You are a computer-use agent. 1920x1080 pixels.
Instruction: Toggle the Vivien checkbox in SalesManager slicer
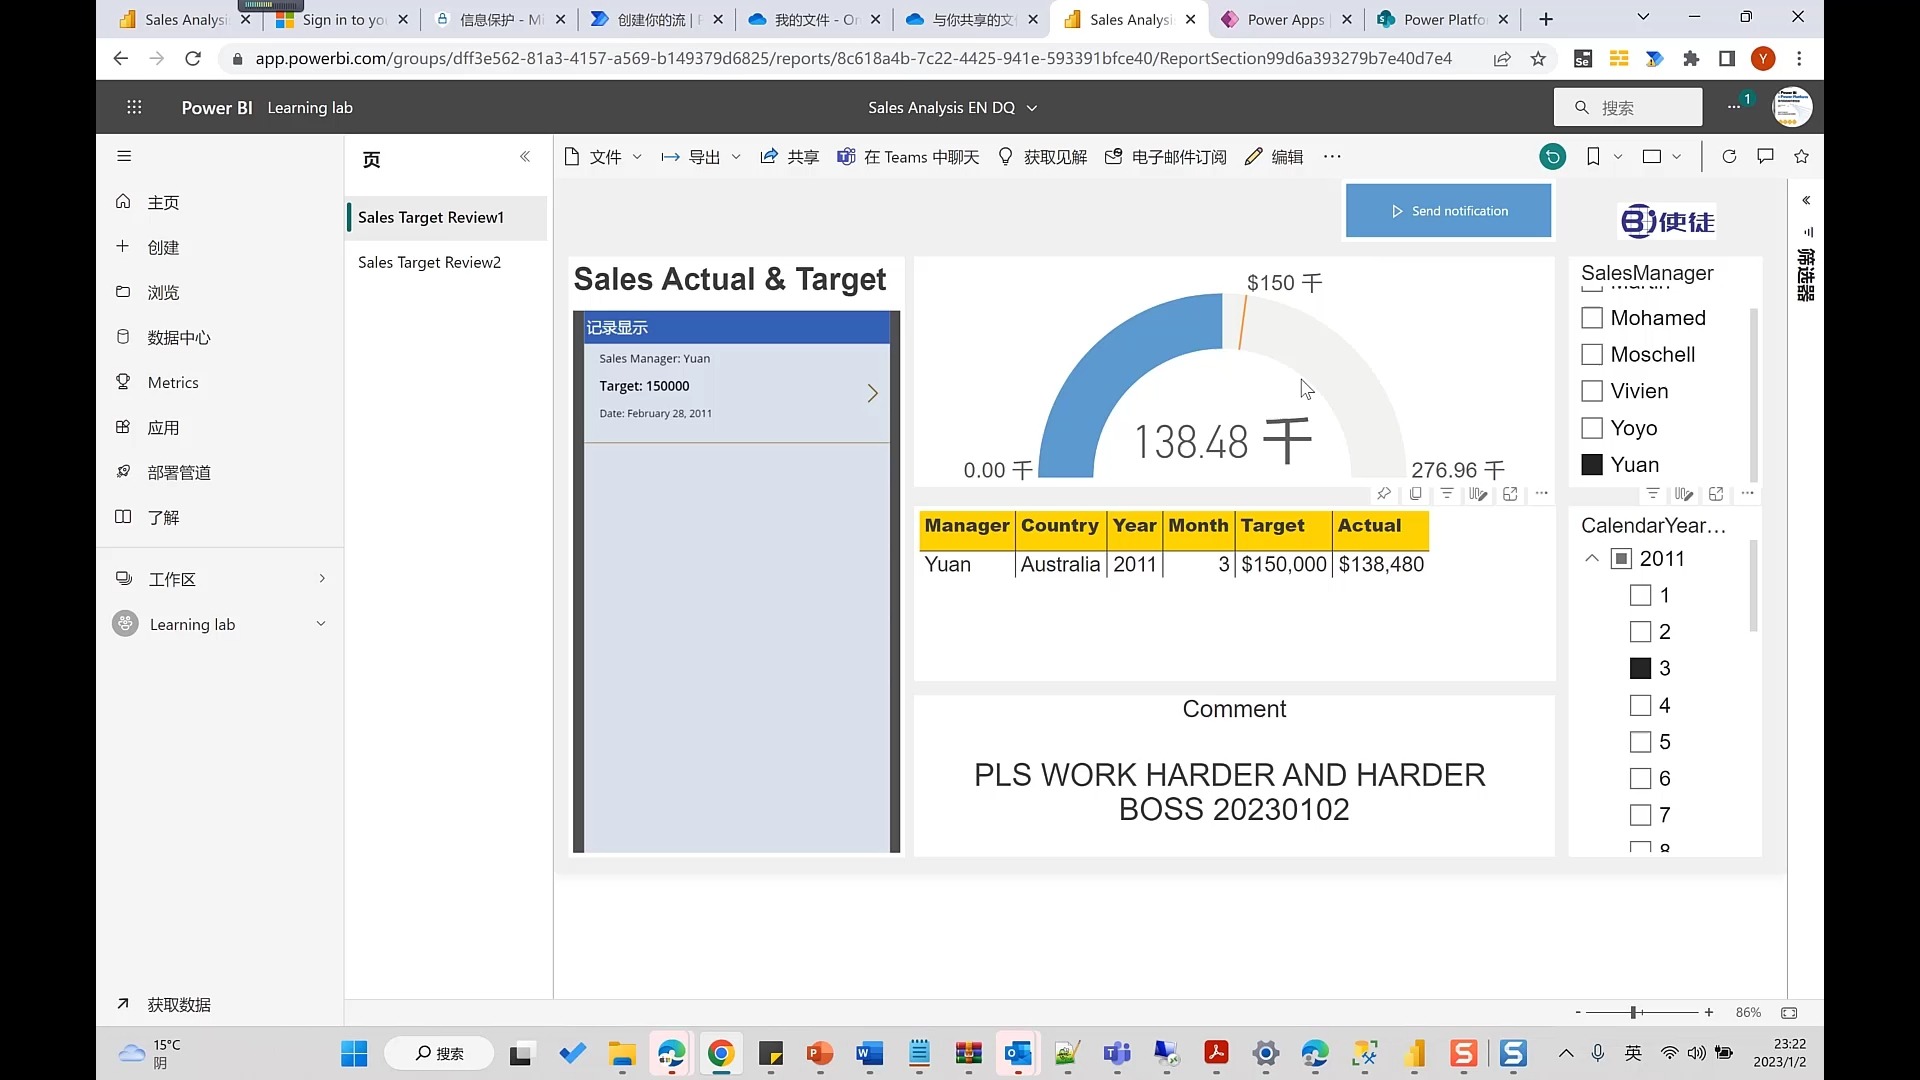tap(1592, 391)
